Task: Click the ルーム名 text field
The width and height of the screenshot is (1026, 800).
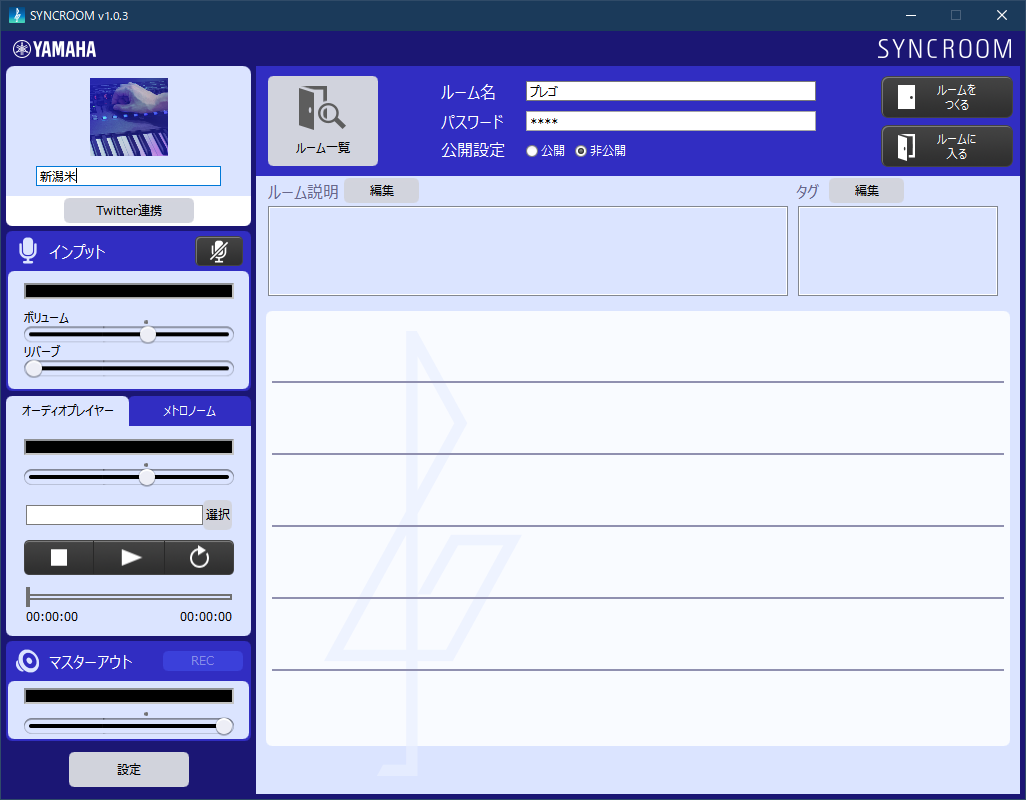Action: click(x=670, y=91)
